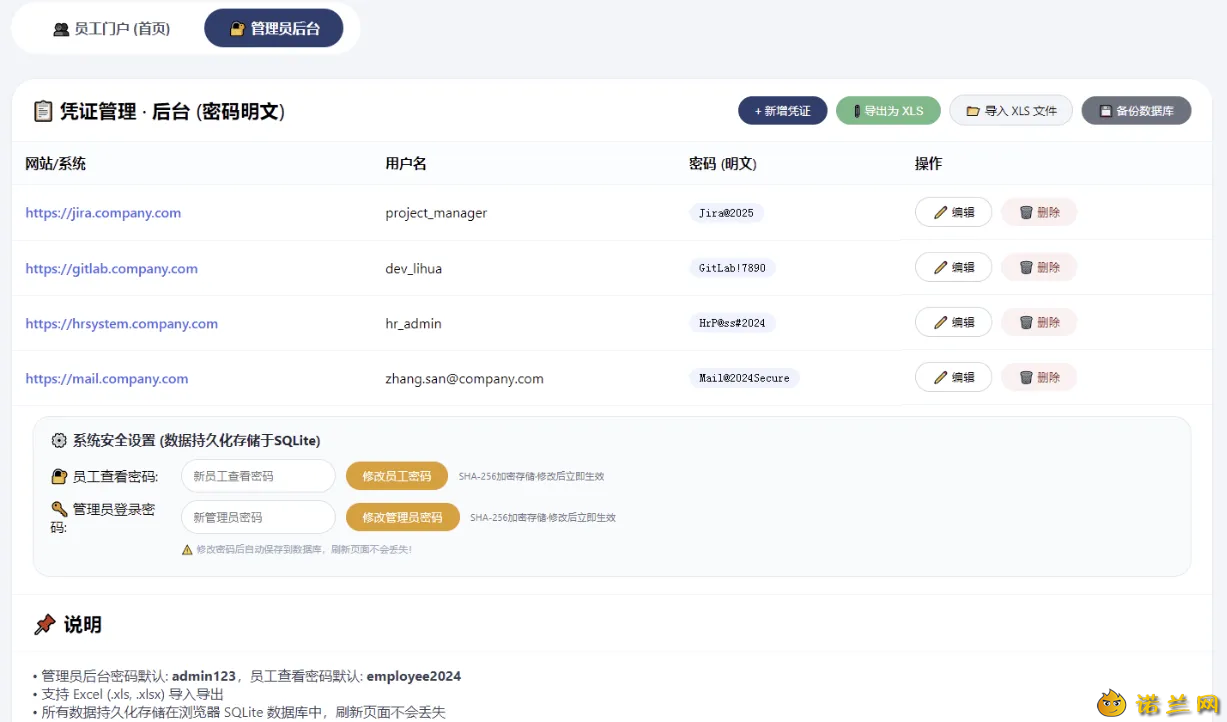The height and width of the screenshot is (722, 1227).
Task: Click 备份数据库 button
Action: point(1136,111)
